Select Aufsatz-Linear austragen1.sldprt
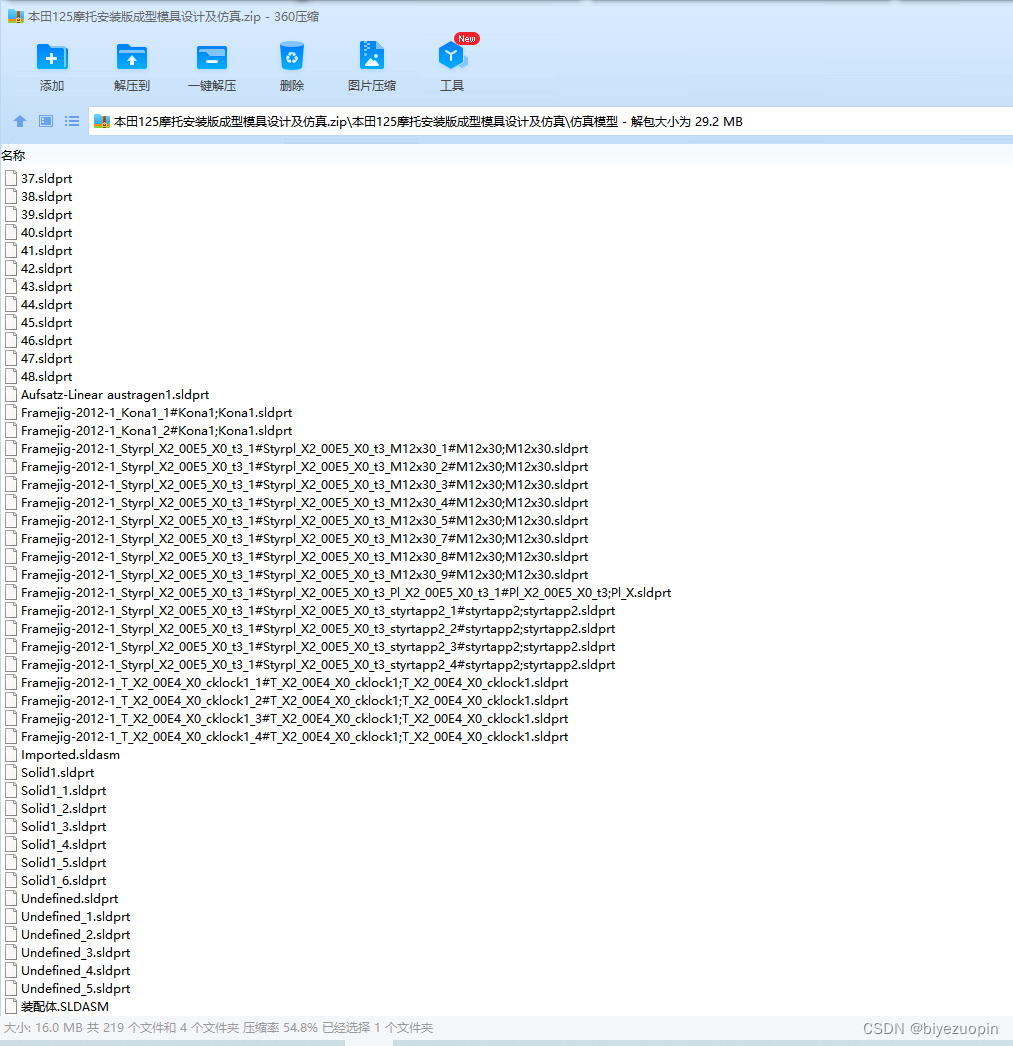 coord(115,395)
